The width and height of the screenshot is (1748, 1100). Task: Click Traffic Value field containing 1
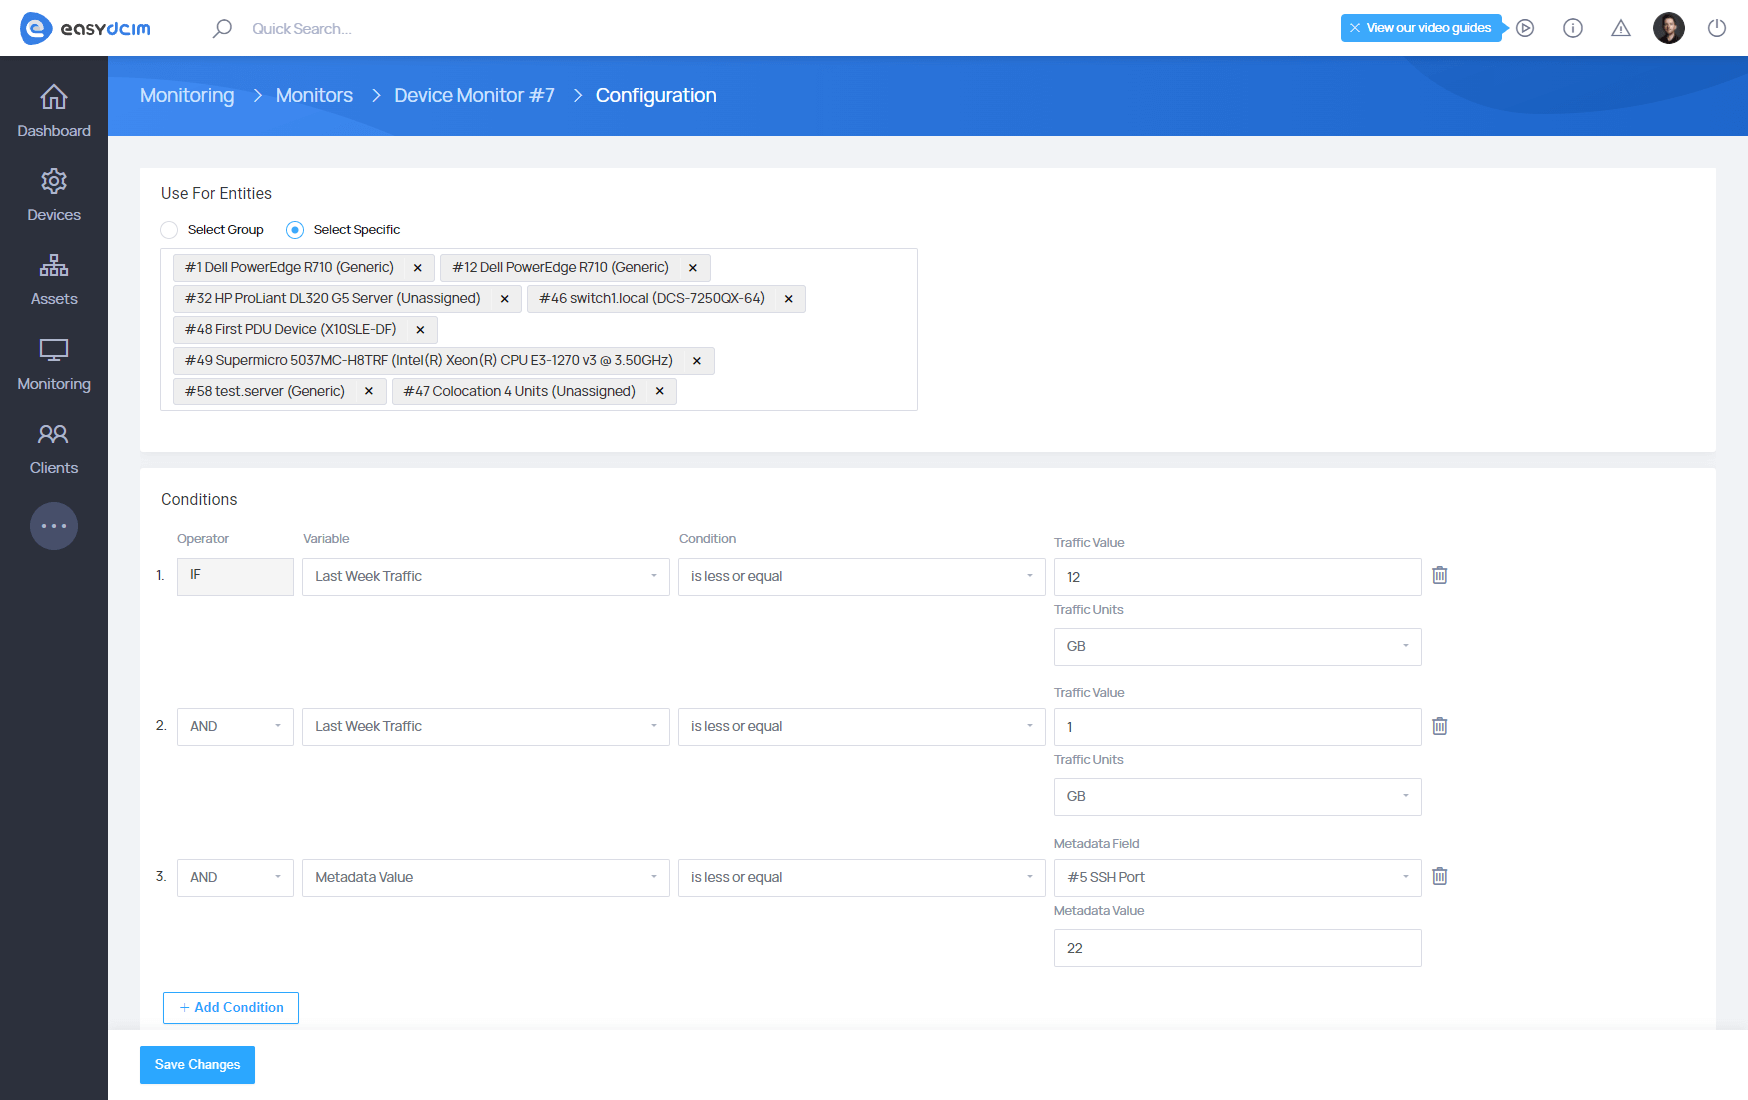pyautogui.click(x=1238, y=727)
